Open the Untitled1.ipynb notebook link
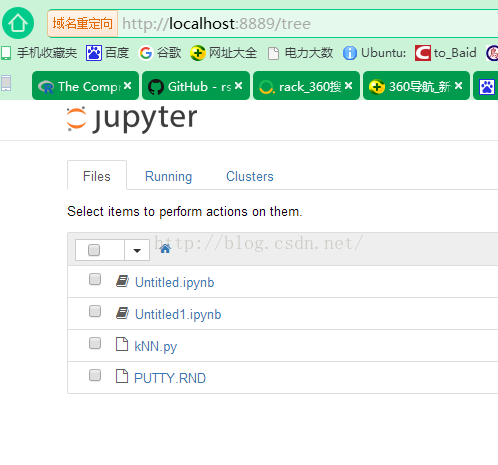498x465 pixels. [178, 314]
